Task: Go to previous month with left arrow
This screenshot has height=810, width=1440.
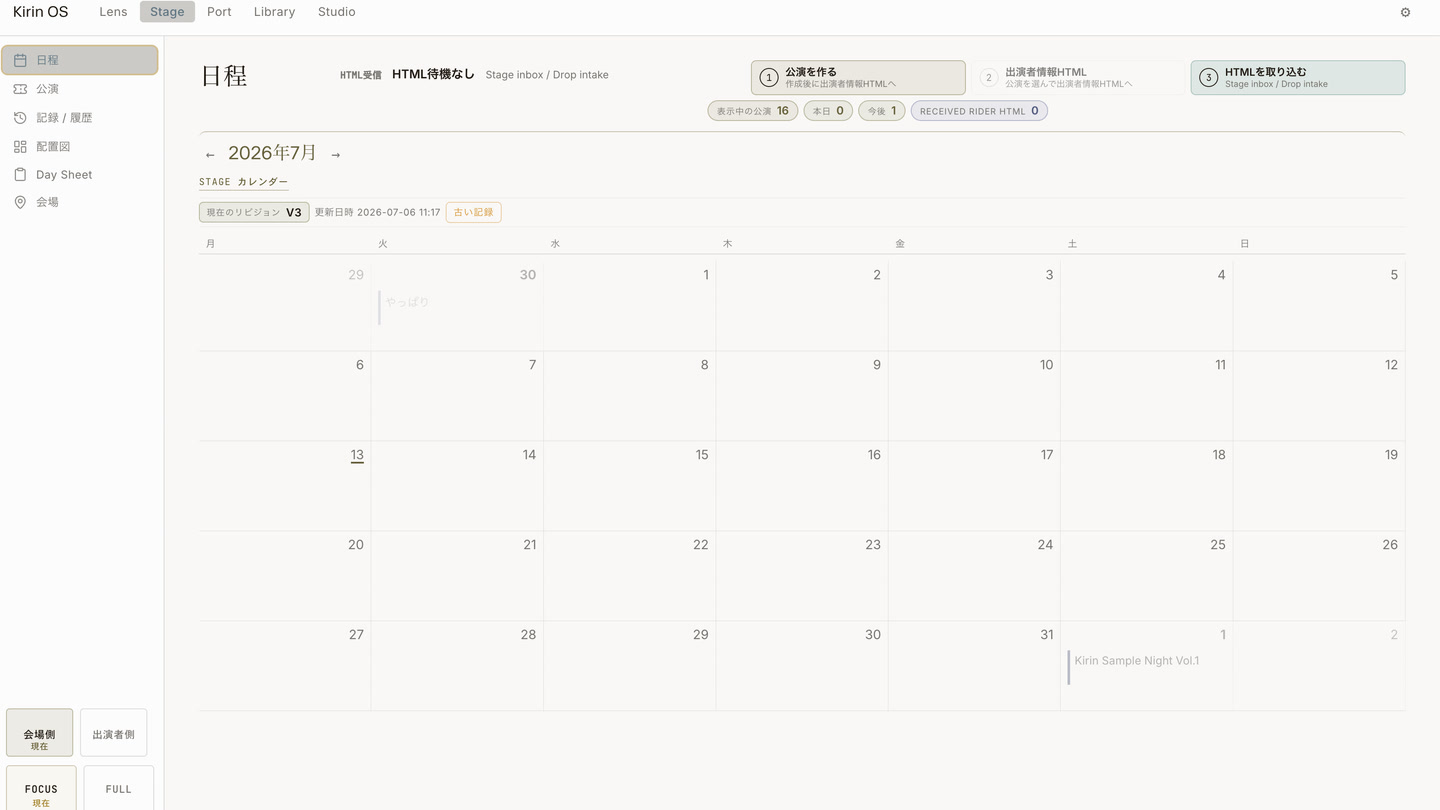Action: (x=210, y=155)
